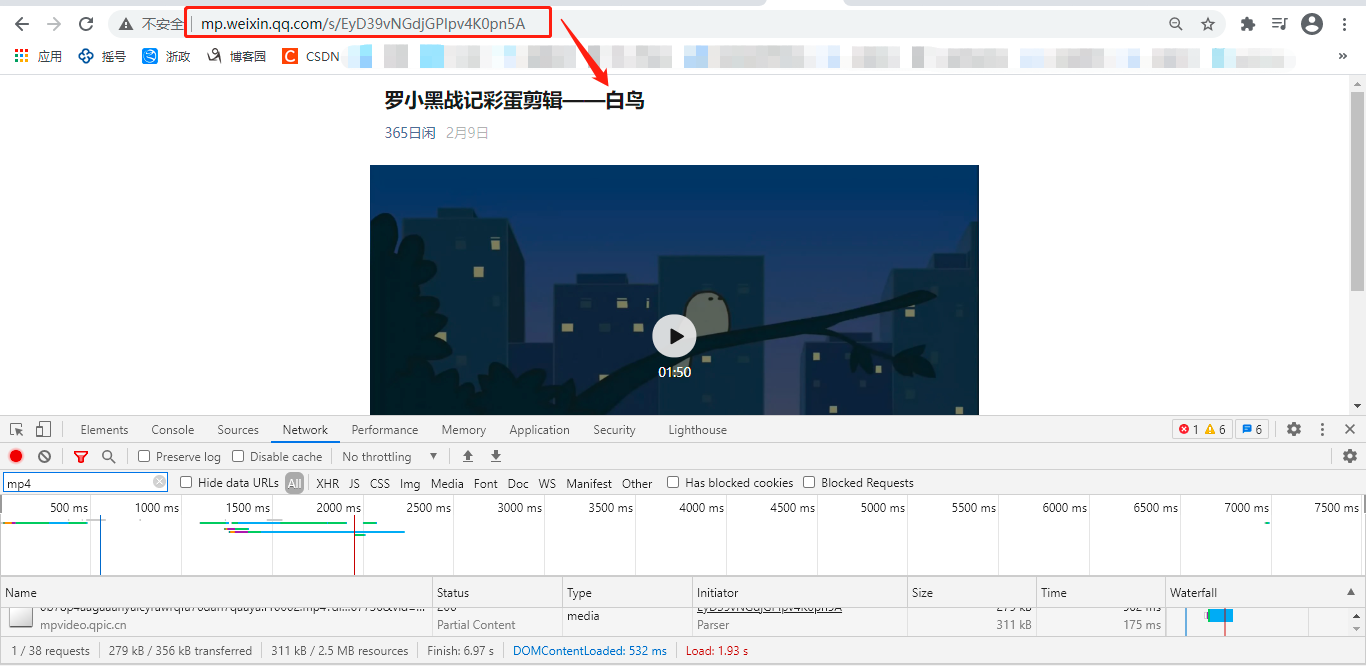The width and height of the screenshot is (1366, 666).
Task: Open DevTools customize three-dot menu
Action: (1322, 429)
